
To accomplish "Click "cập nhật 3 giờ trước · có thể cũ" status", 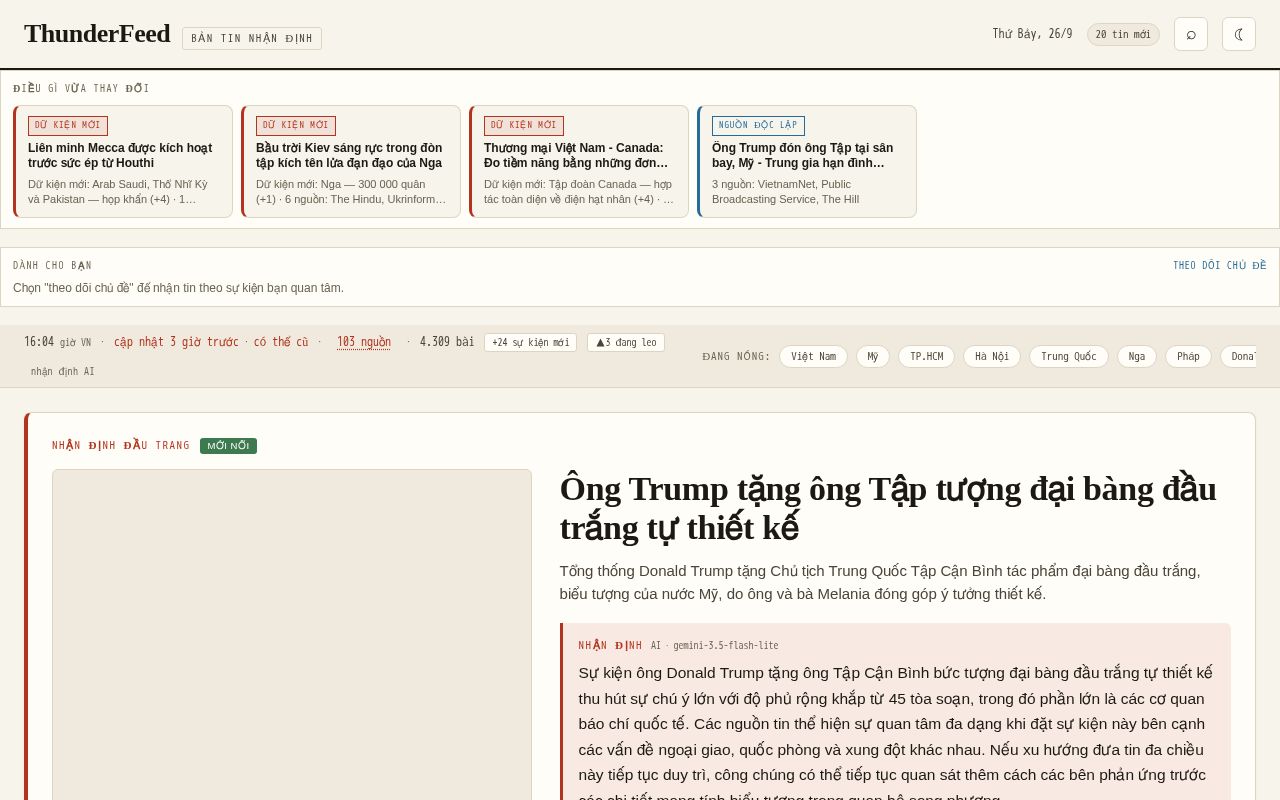I will [211, 342].
